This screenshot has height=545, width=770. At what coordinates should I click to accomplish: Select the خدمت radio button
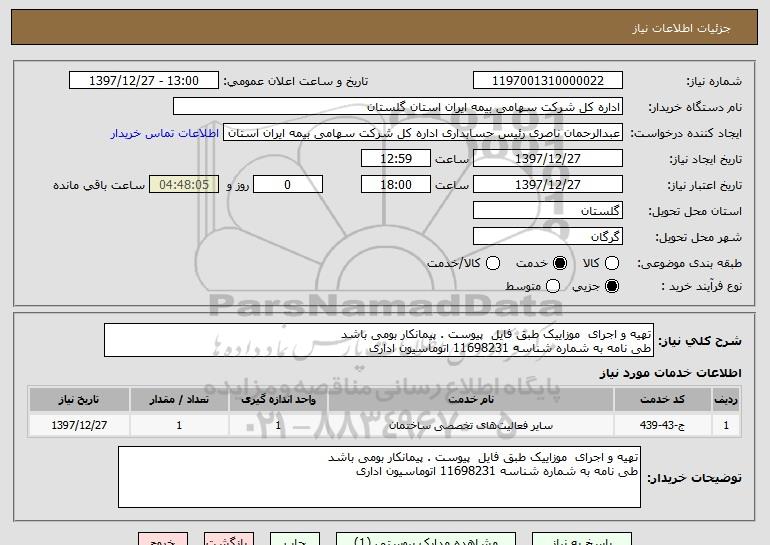560,263
